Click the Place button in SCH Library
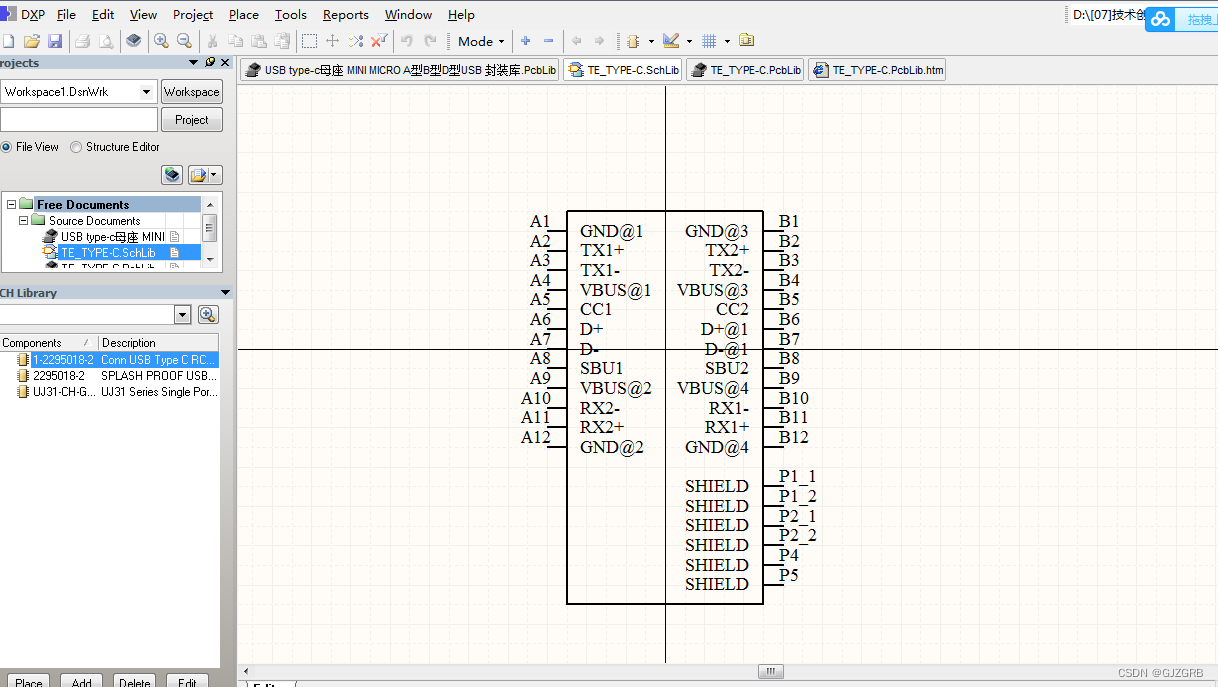Viewport: 1218px width, 687px height. tap(27, 681)
